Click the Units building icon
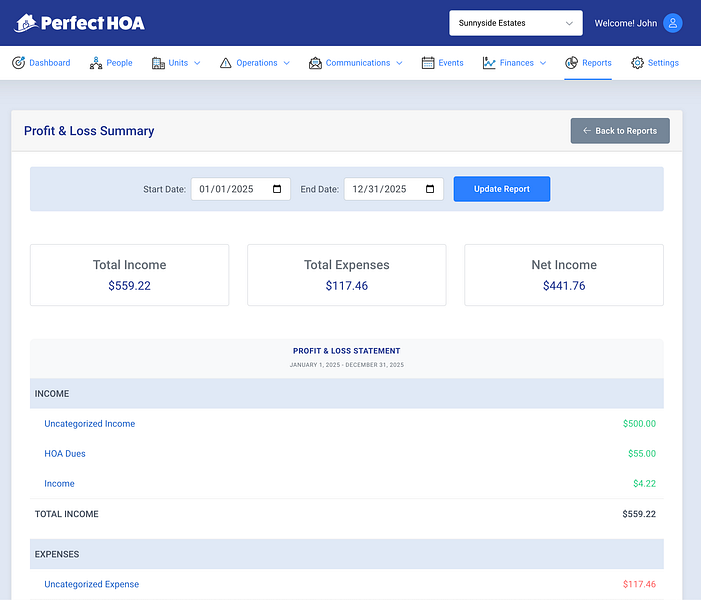 pos(158,63)
